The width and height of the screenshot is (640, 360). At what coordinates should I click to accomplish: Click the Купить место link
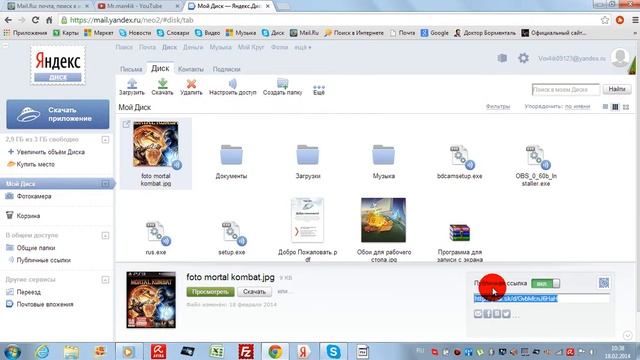pyautogui.click(x=36, y=164)
